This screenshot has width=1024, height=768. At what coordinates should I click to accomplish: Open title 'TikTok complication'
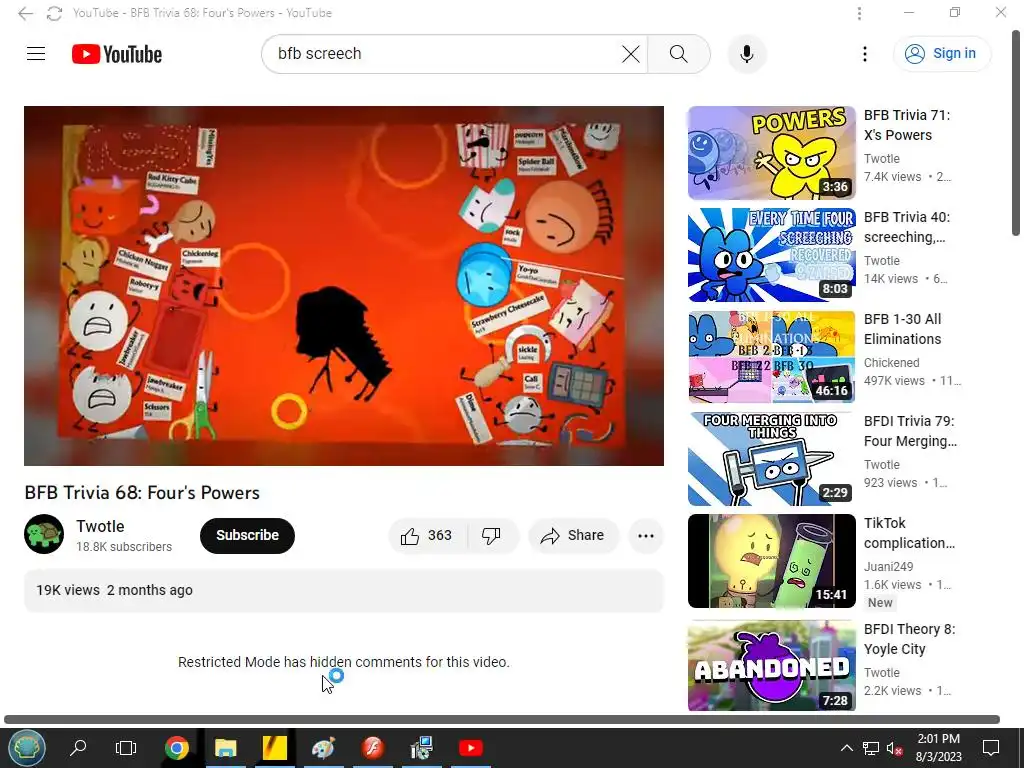(909, 533)
